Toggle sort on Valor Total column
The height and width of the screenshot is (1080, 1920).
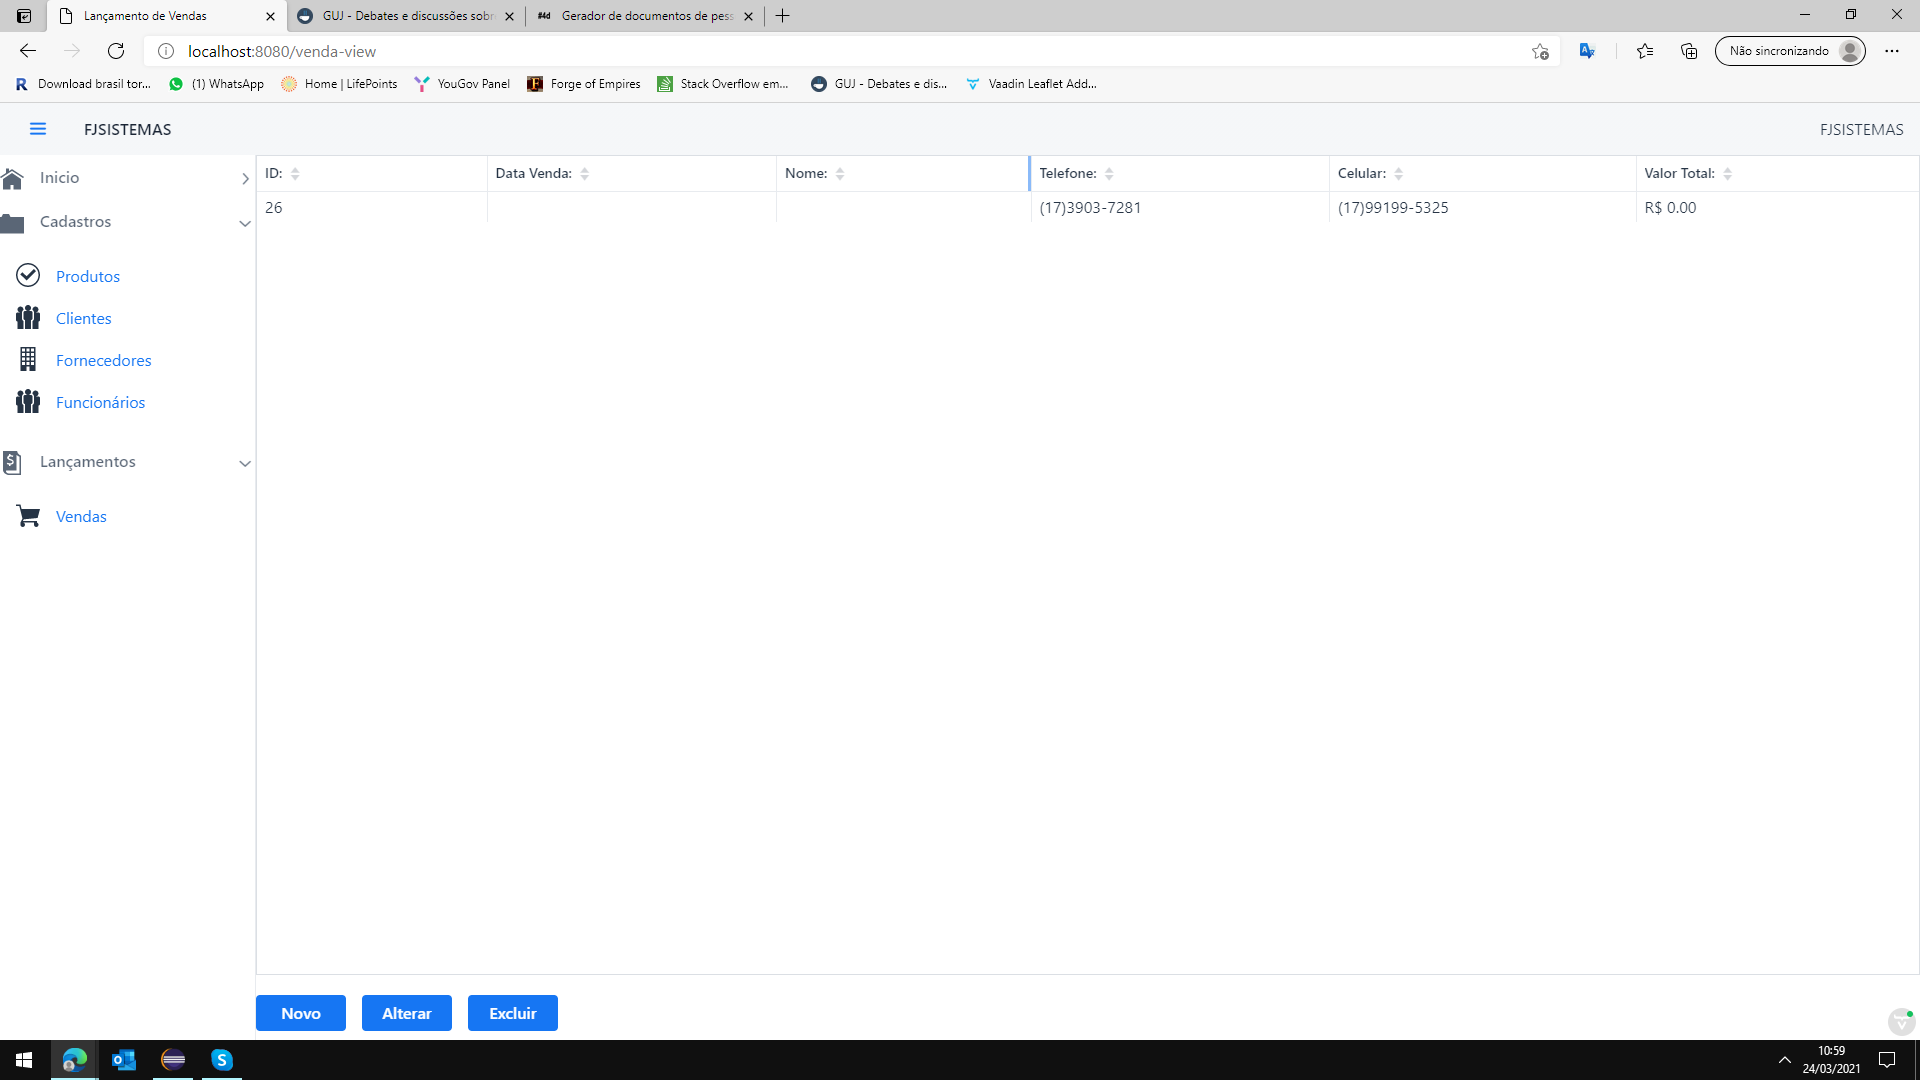1727,174
